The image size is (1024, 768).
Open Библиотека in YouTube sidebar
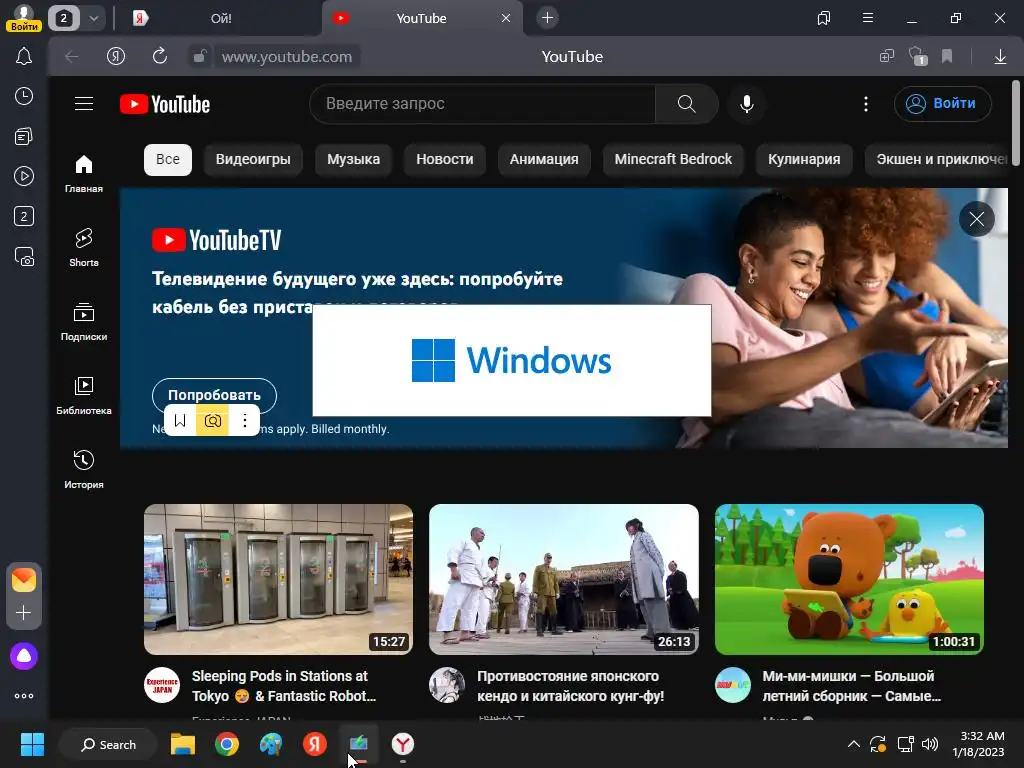[84, 395]
